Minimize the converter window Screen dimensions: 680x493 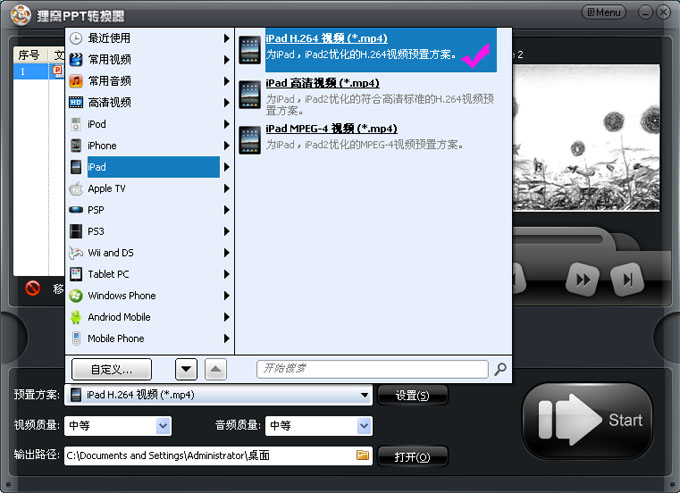click(645, 13)
